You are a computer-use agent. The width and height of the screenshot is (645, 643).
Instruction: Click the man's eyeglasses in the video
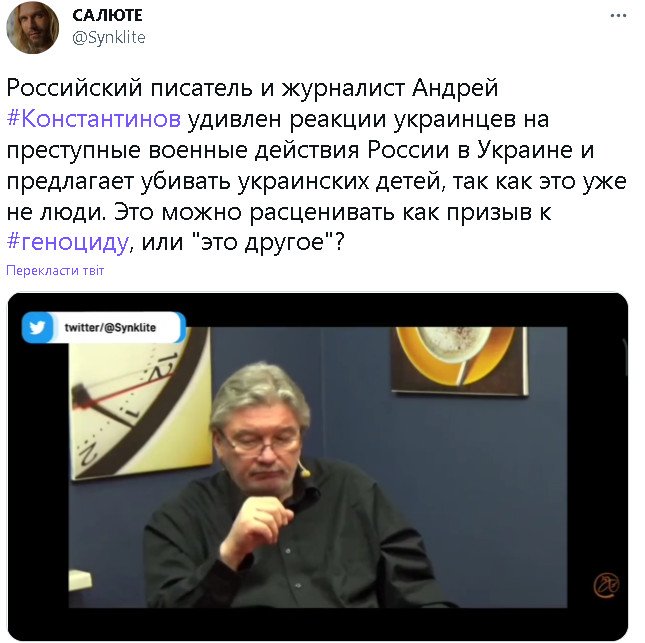click(261, 443)
